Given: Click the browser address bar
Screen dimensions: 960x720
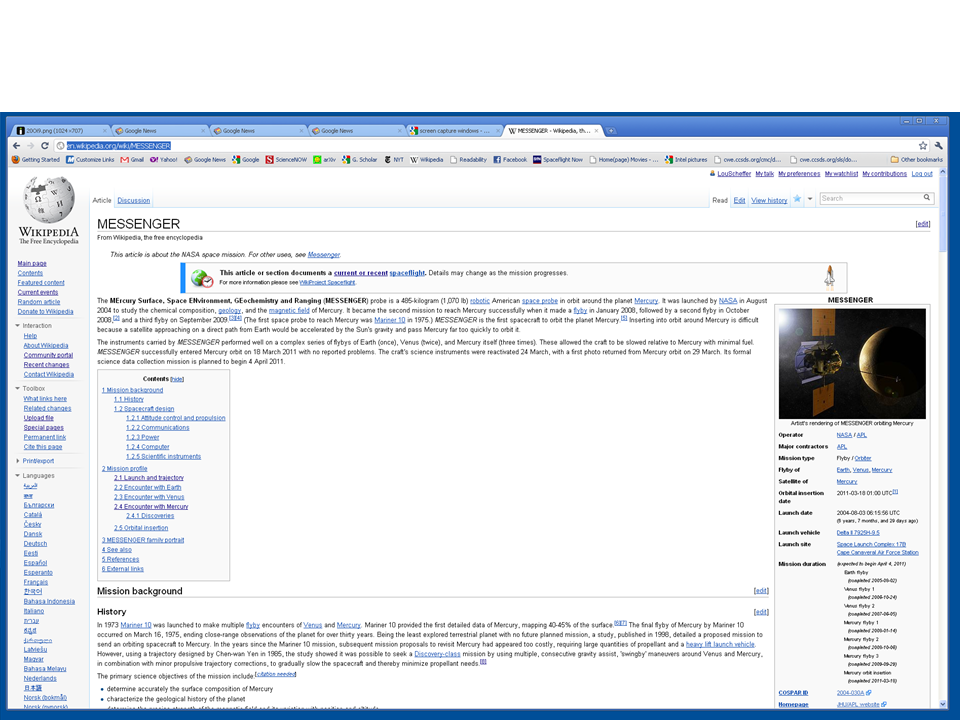Looking at the screenshot, I should (486, 146).
